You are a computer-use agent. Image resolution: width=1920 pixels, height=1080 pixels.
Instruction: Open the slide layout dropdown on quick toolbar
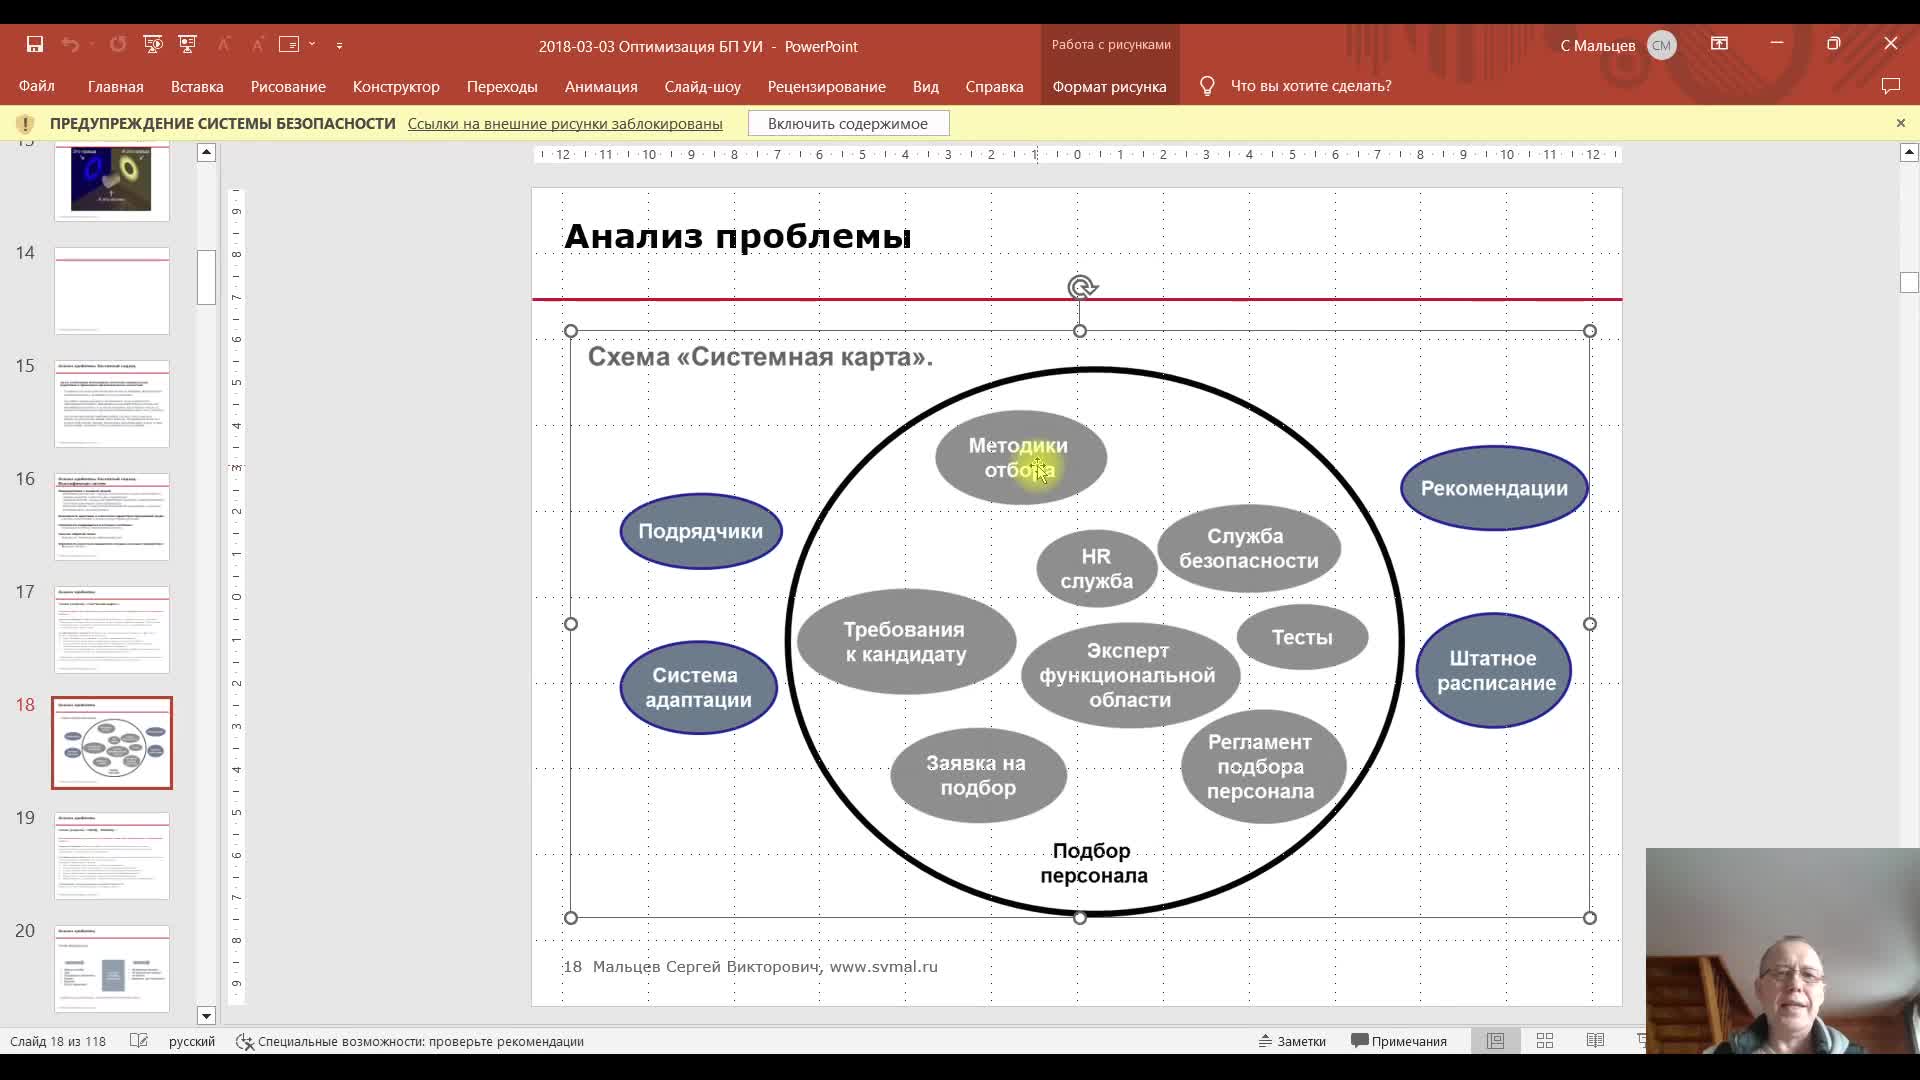click(x=312, y=45)
